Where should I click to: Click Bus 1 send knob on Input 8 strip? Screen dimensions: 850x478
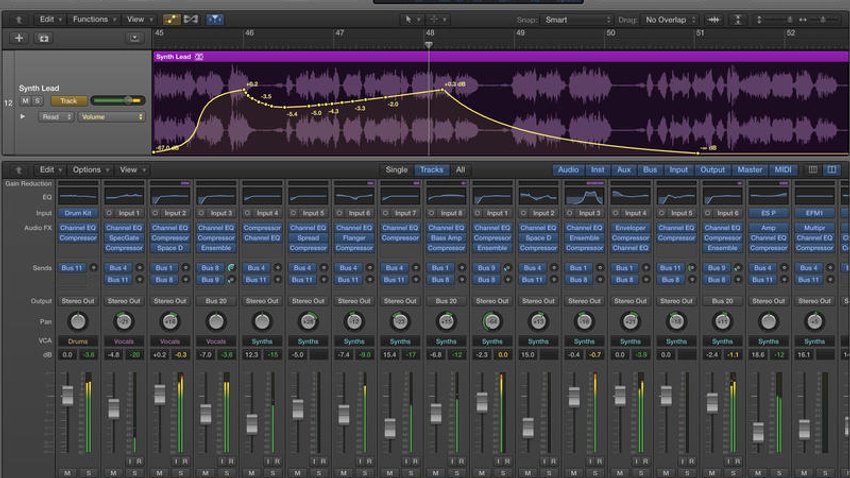pyautogui.click(x=462, y=268)
